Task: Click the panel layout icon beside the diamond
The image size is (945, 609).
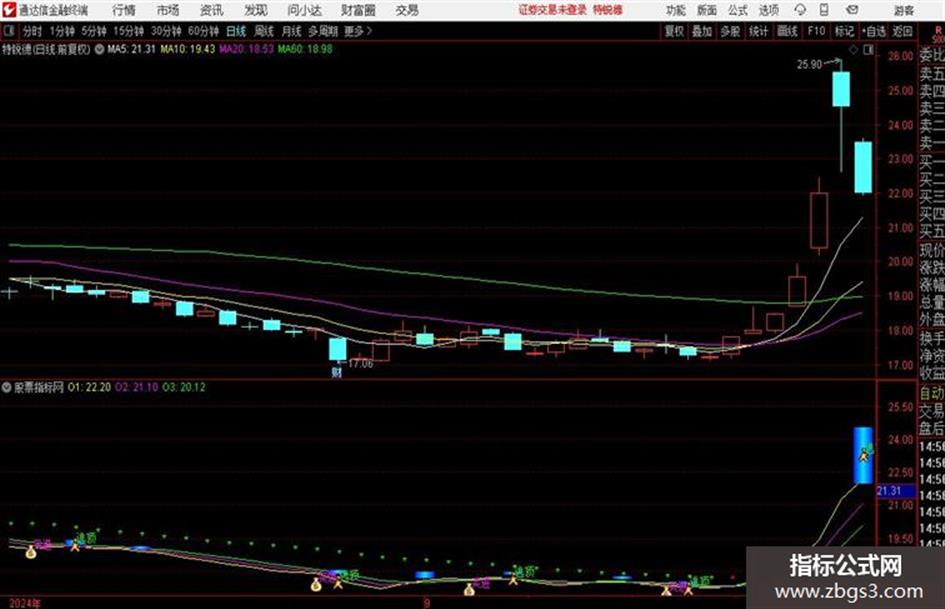Action: click(x=868, y=50)
